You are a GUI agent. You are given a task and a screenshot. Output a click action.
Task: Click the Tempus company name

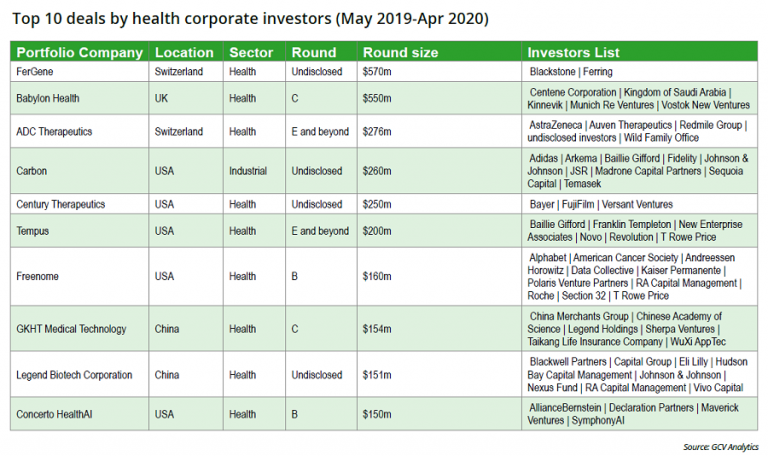coord(34,230)
